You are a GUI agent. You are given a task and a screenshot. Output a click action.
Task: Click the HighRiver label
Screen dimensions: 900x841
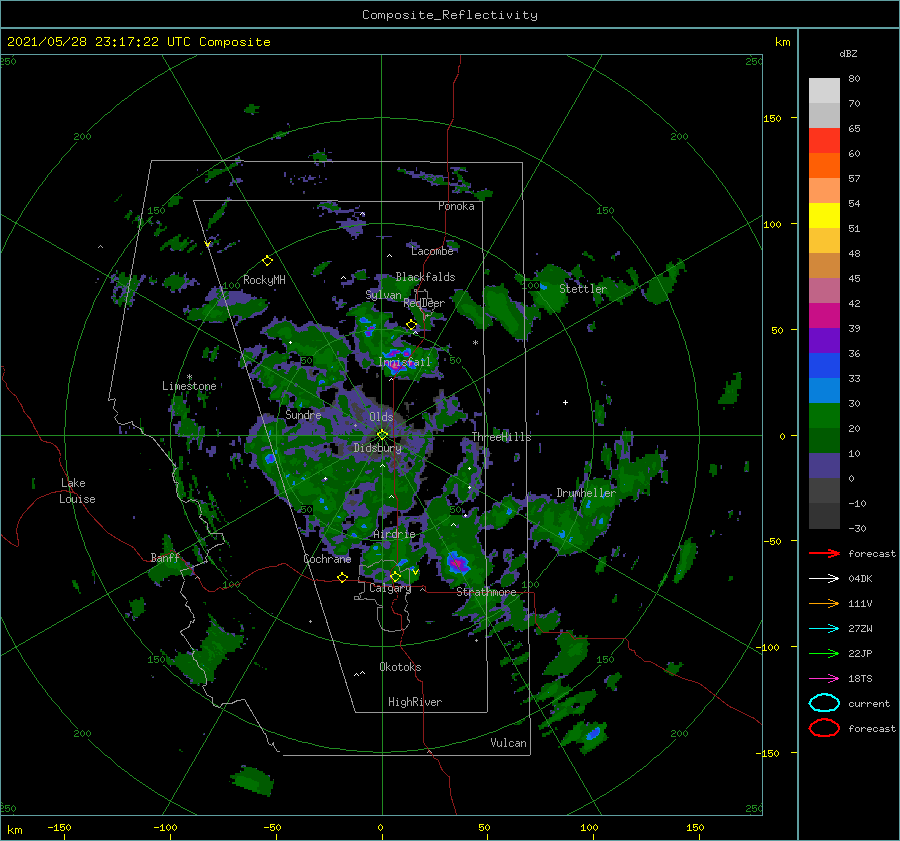tap(415, 702)
